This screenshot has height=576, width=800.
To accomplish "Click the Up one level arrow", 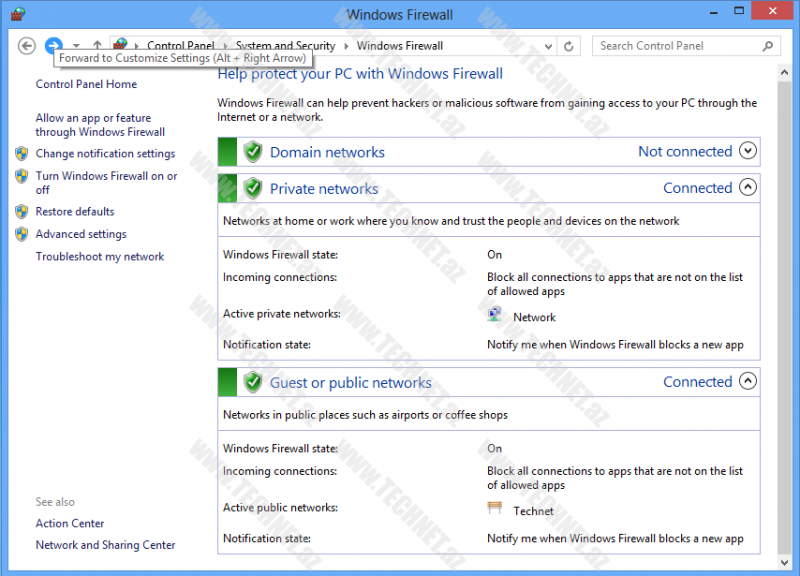I will (x=97, y=46).
